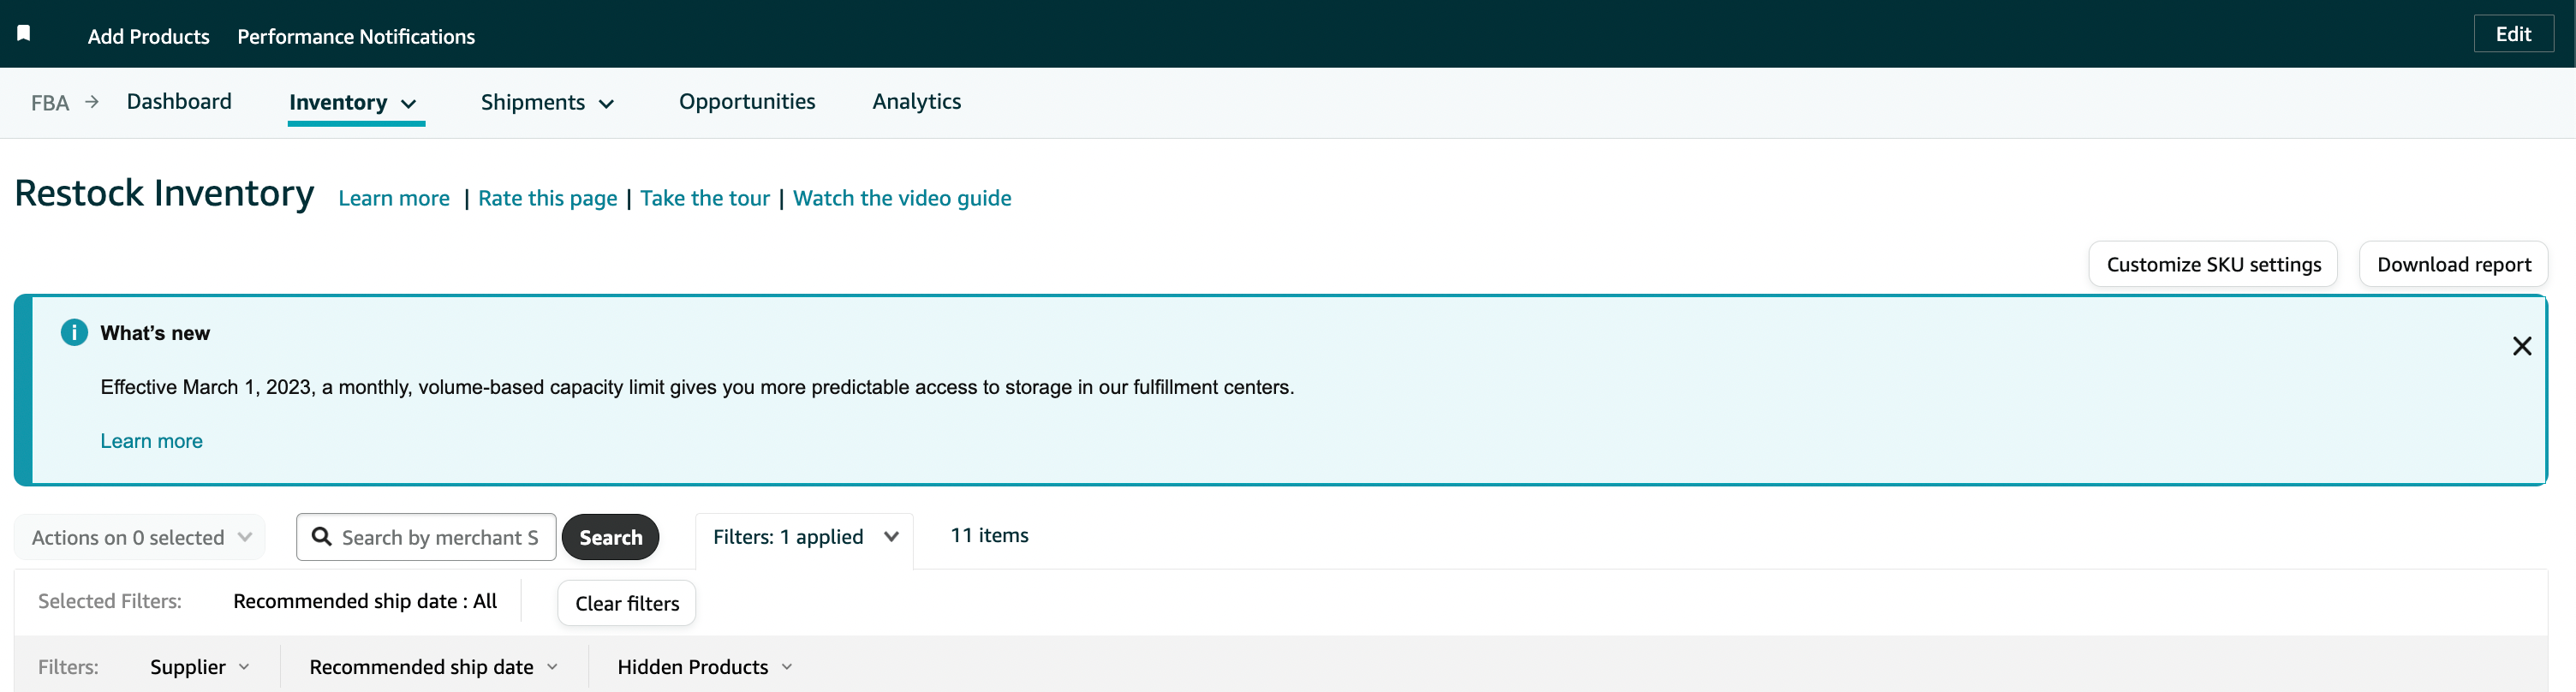Screen dimensions: 2576x692
Task: Expand the Shipments menu
Action: pyautogui.click(x=547, y=102)
